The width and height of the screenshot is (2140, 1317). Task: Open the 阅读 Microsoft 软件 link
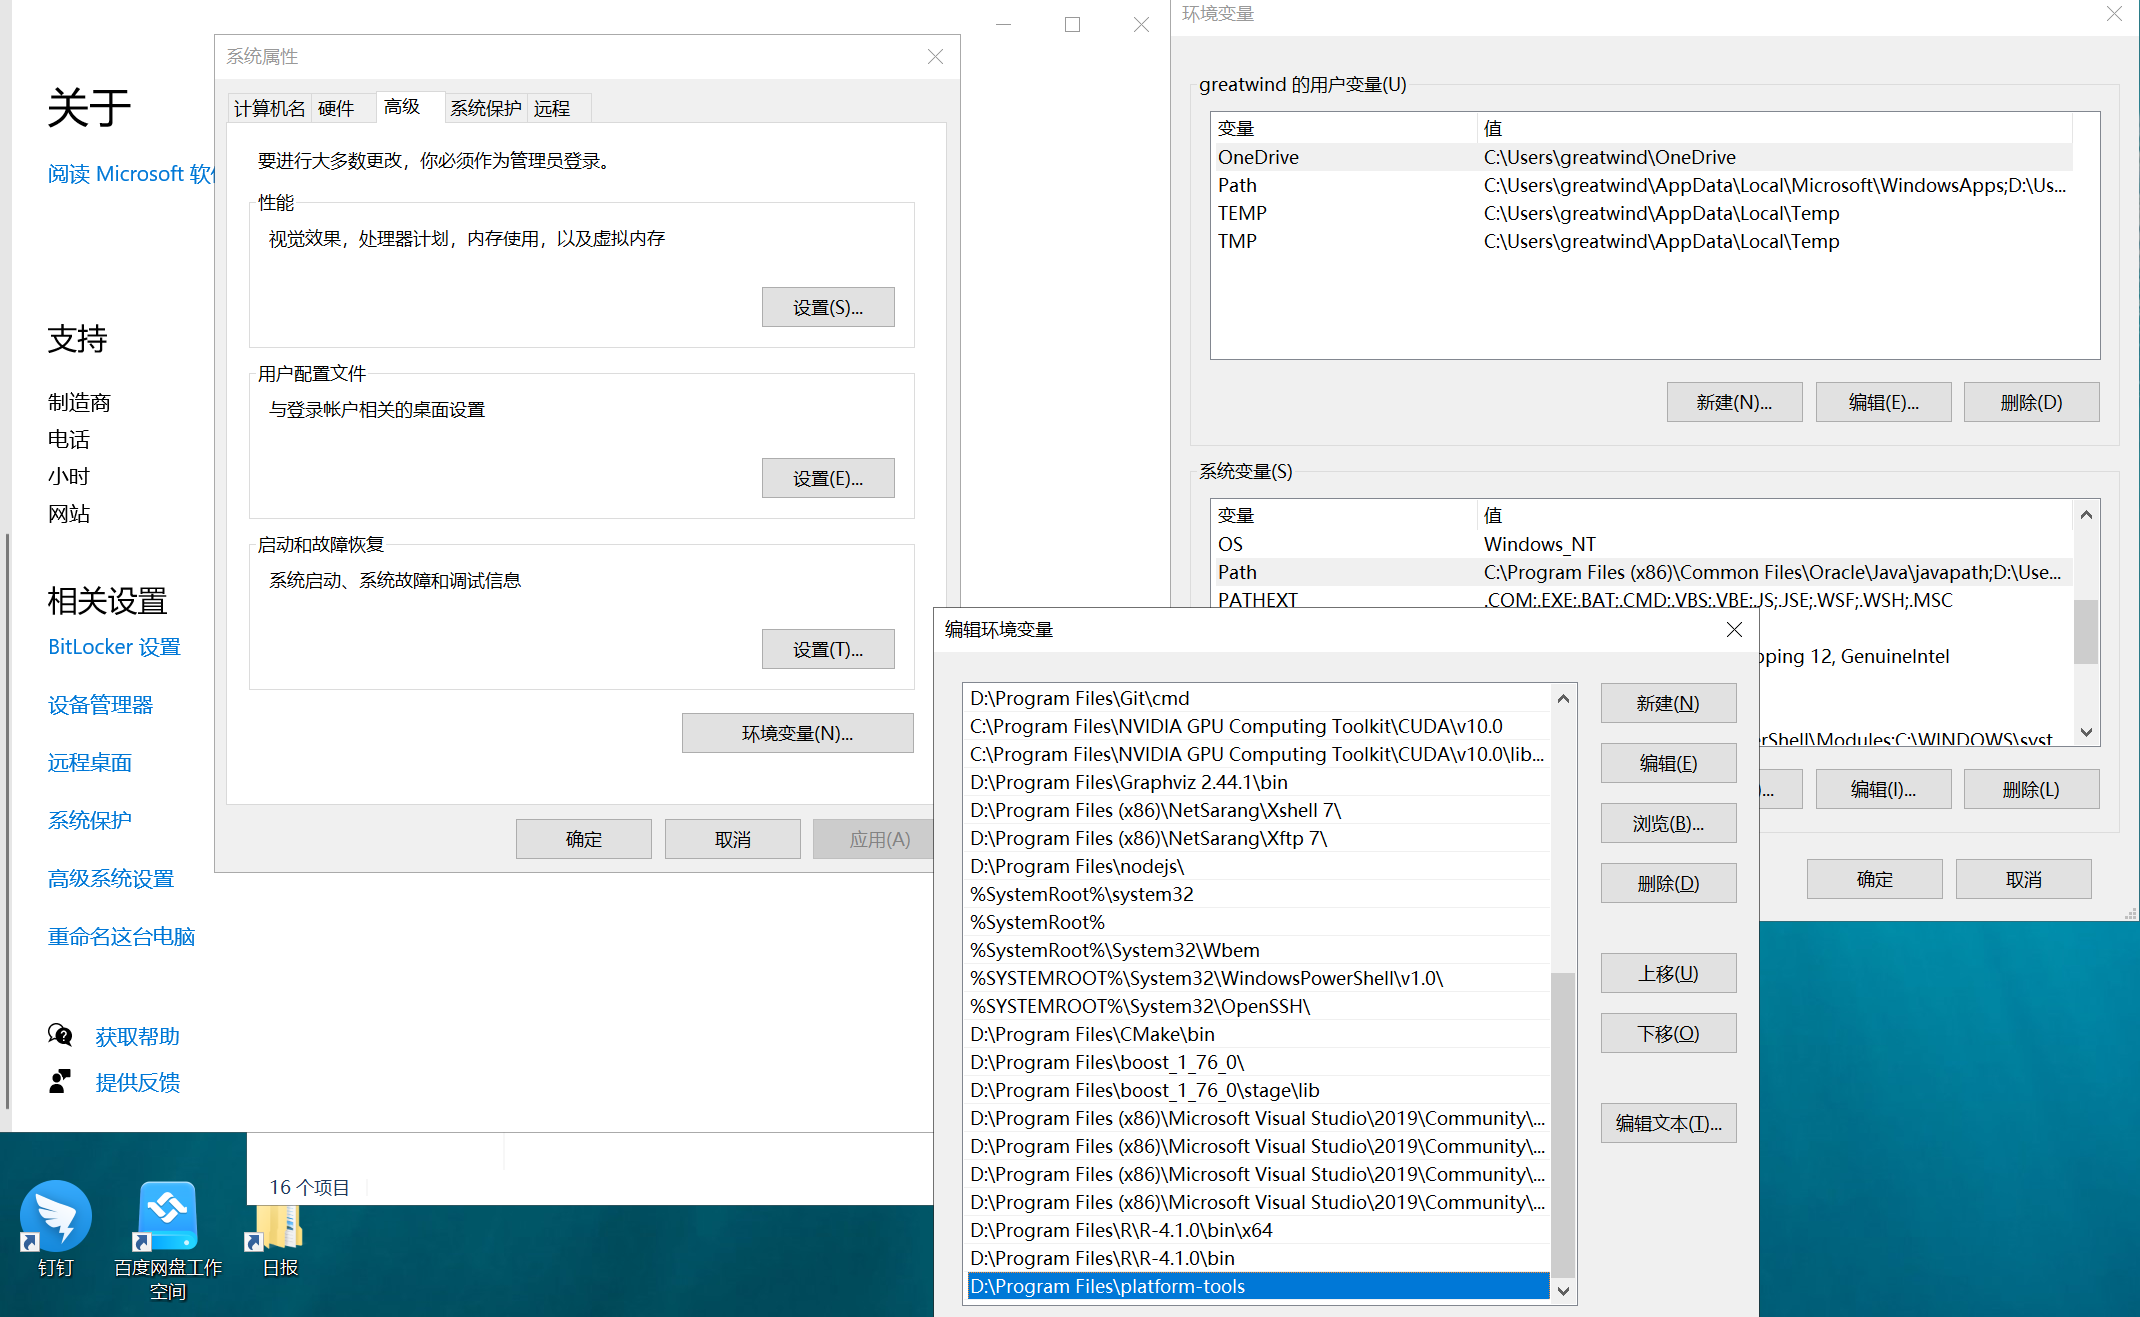[x=131, y=174]
